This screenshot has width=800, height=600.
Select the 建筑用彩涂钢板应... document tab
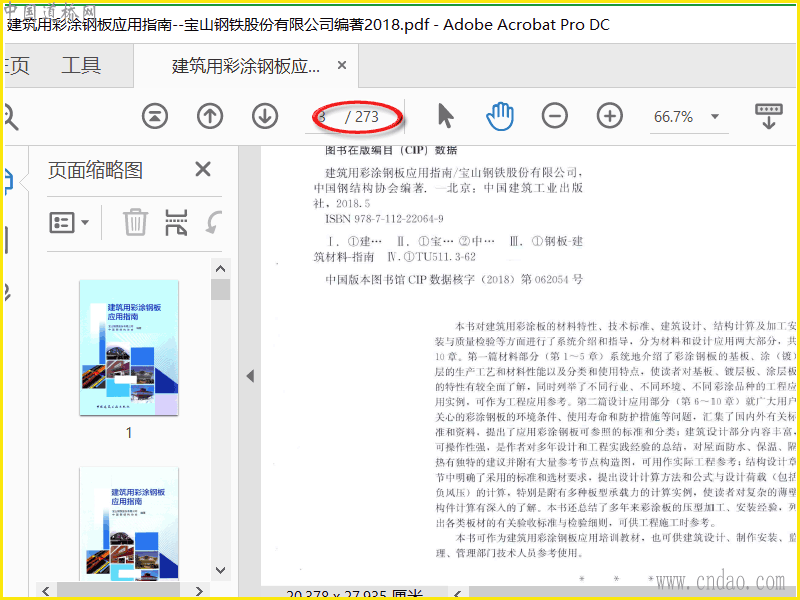(245, 66)
